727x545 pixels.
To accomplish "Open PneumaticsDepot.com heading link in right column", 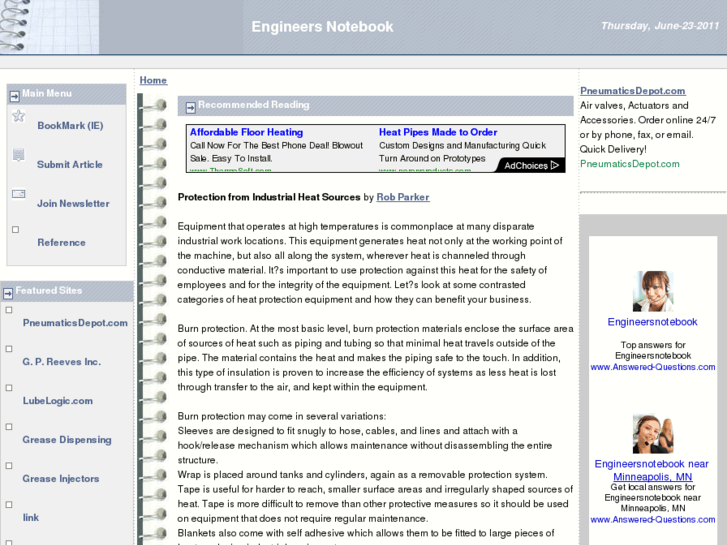I will (x=632, y=91).
